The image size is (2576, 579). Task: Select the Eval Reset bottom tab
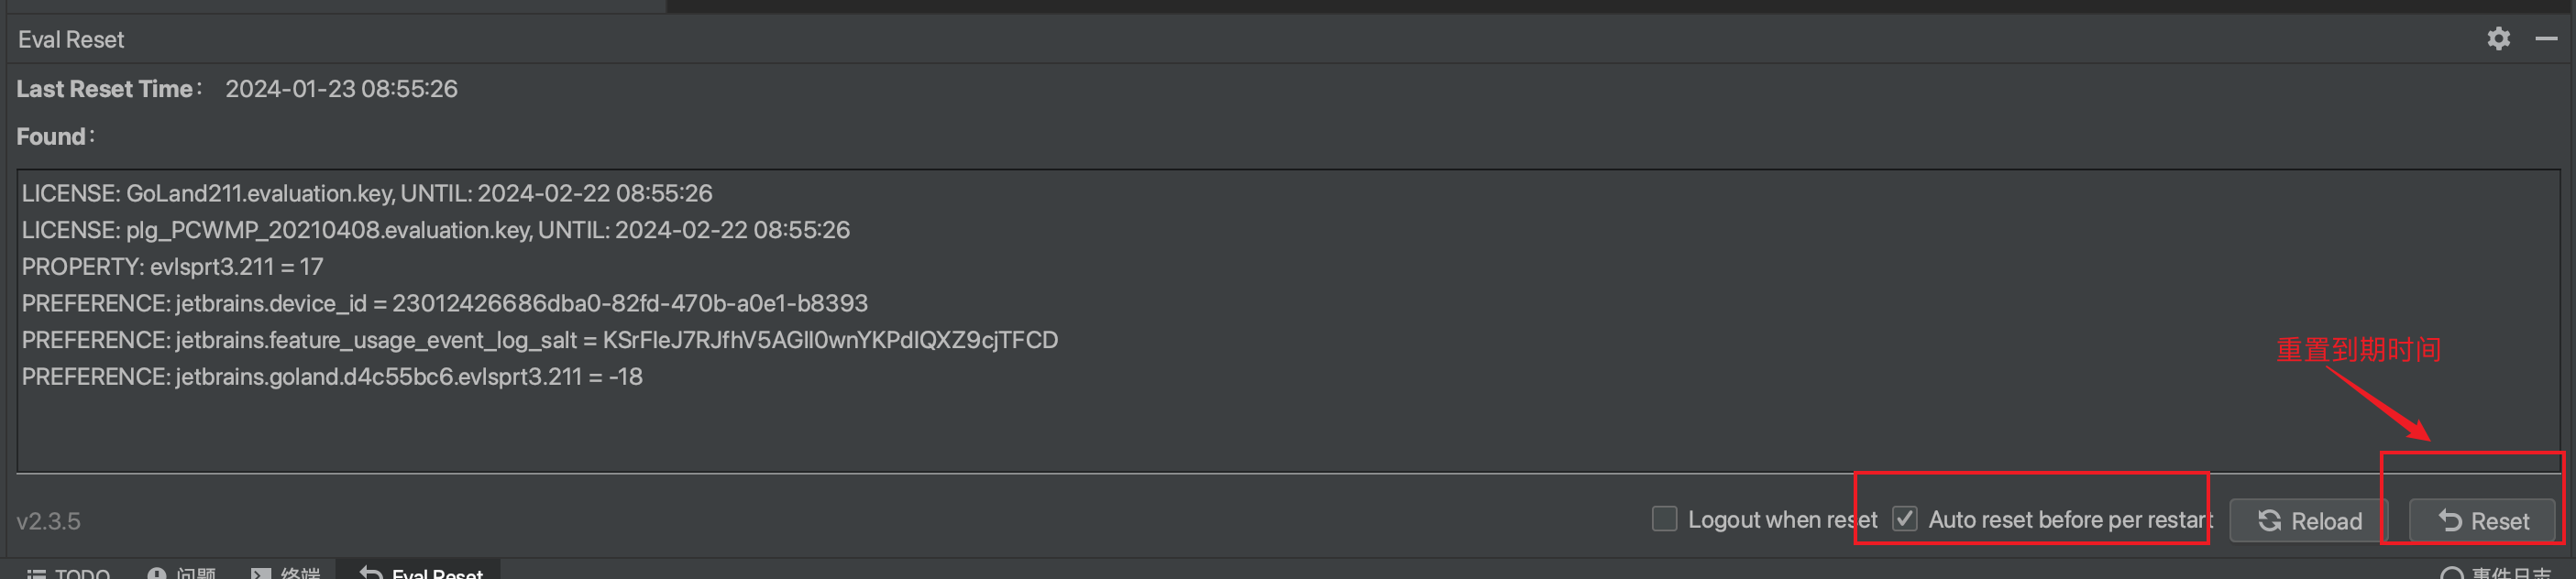point(421,572)
